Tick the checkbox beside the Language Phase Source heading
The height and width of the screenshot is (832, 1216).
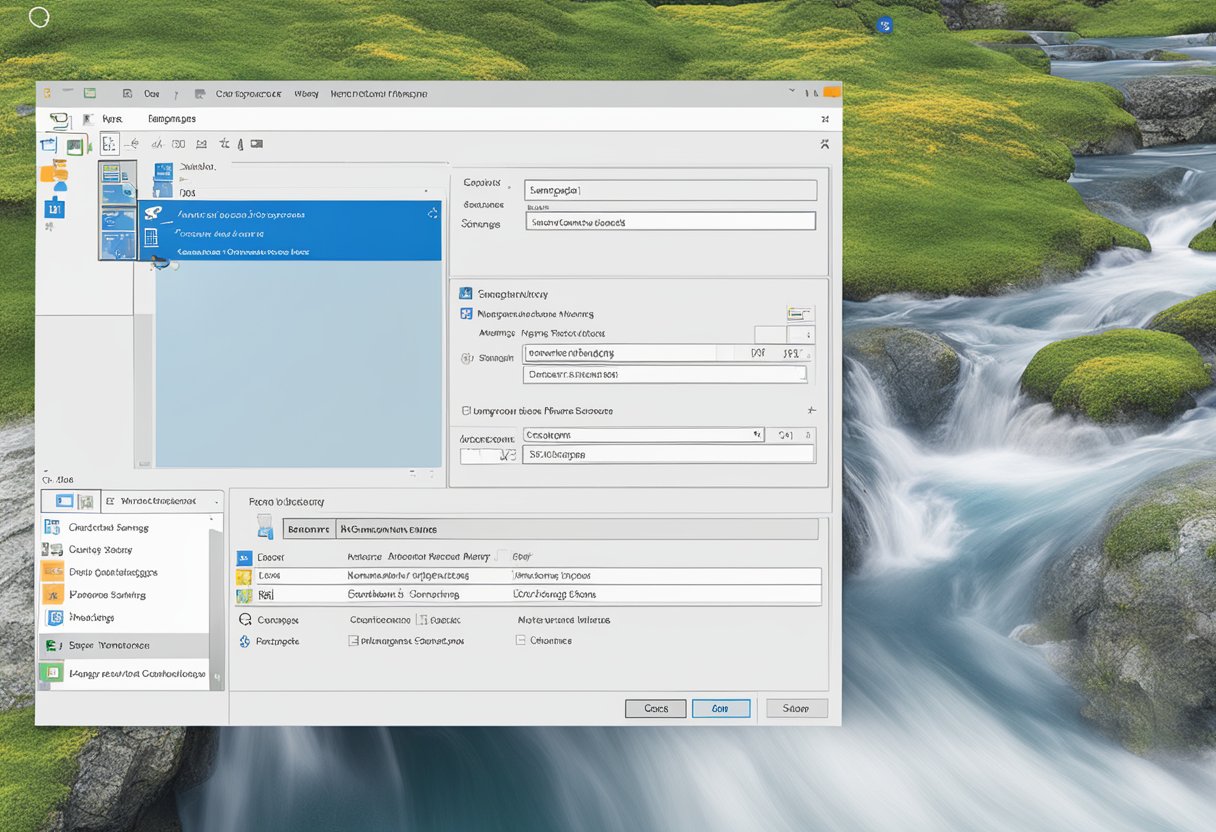465,410
